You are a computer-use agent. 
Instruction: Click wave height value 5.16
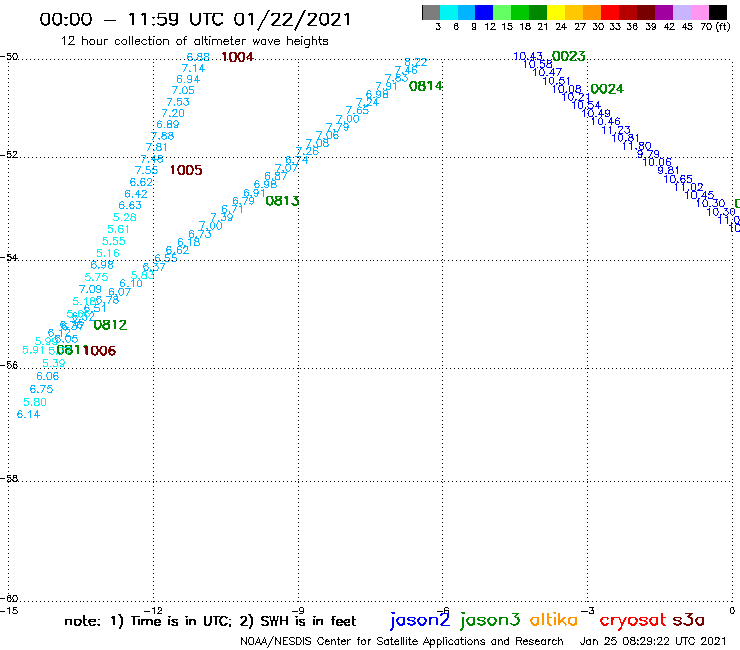coord(108,253)
